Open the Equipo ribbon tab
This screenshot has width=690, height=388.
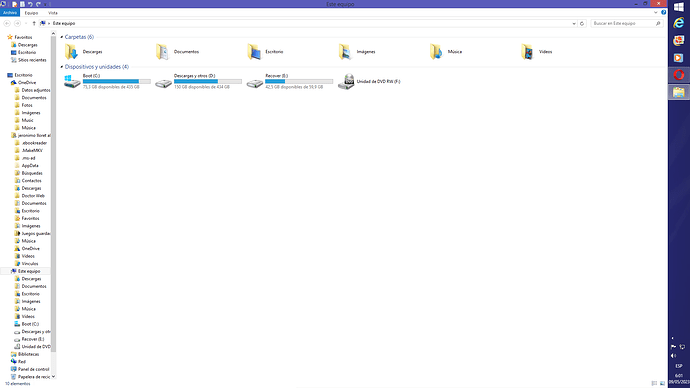31,13
